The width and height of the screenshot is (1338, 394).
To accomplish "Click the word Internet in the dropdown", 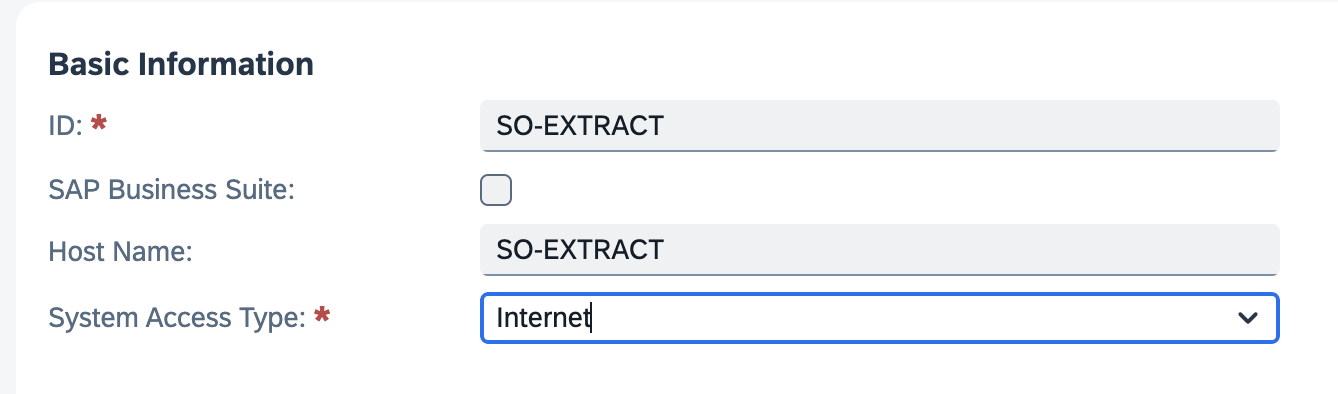I will [544, 318].
